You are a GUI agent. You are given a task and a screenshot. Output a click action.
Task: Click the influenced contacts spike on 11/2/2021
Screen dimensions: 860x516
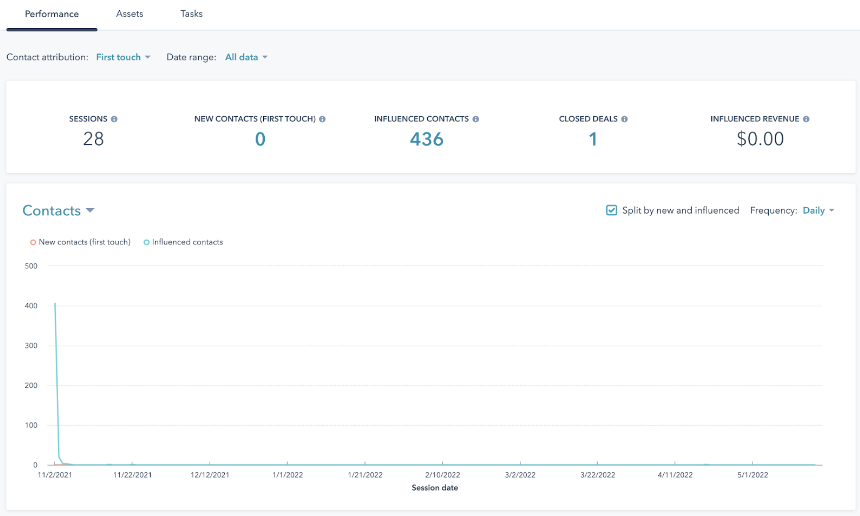55,304
